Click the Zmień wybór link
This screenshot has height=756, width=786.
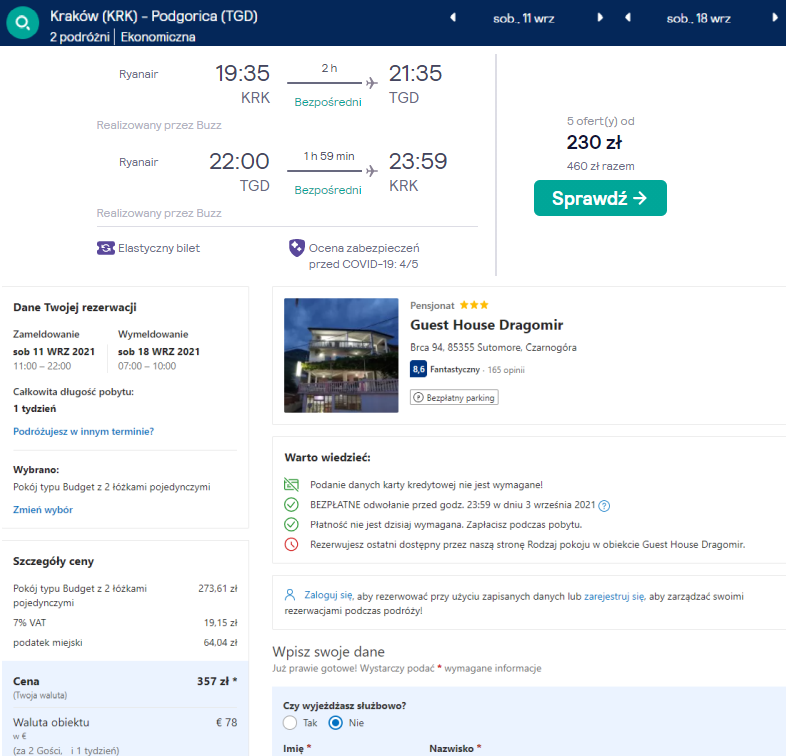point(43,510)
